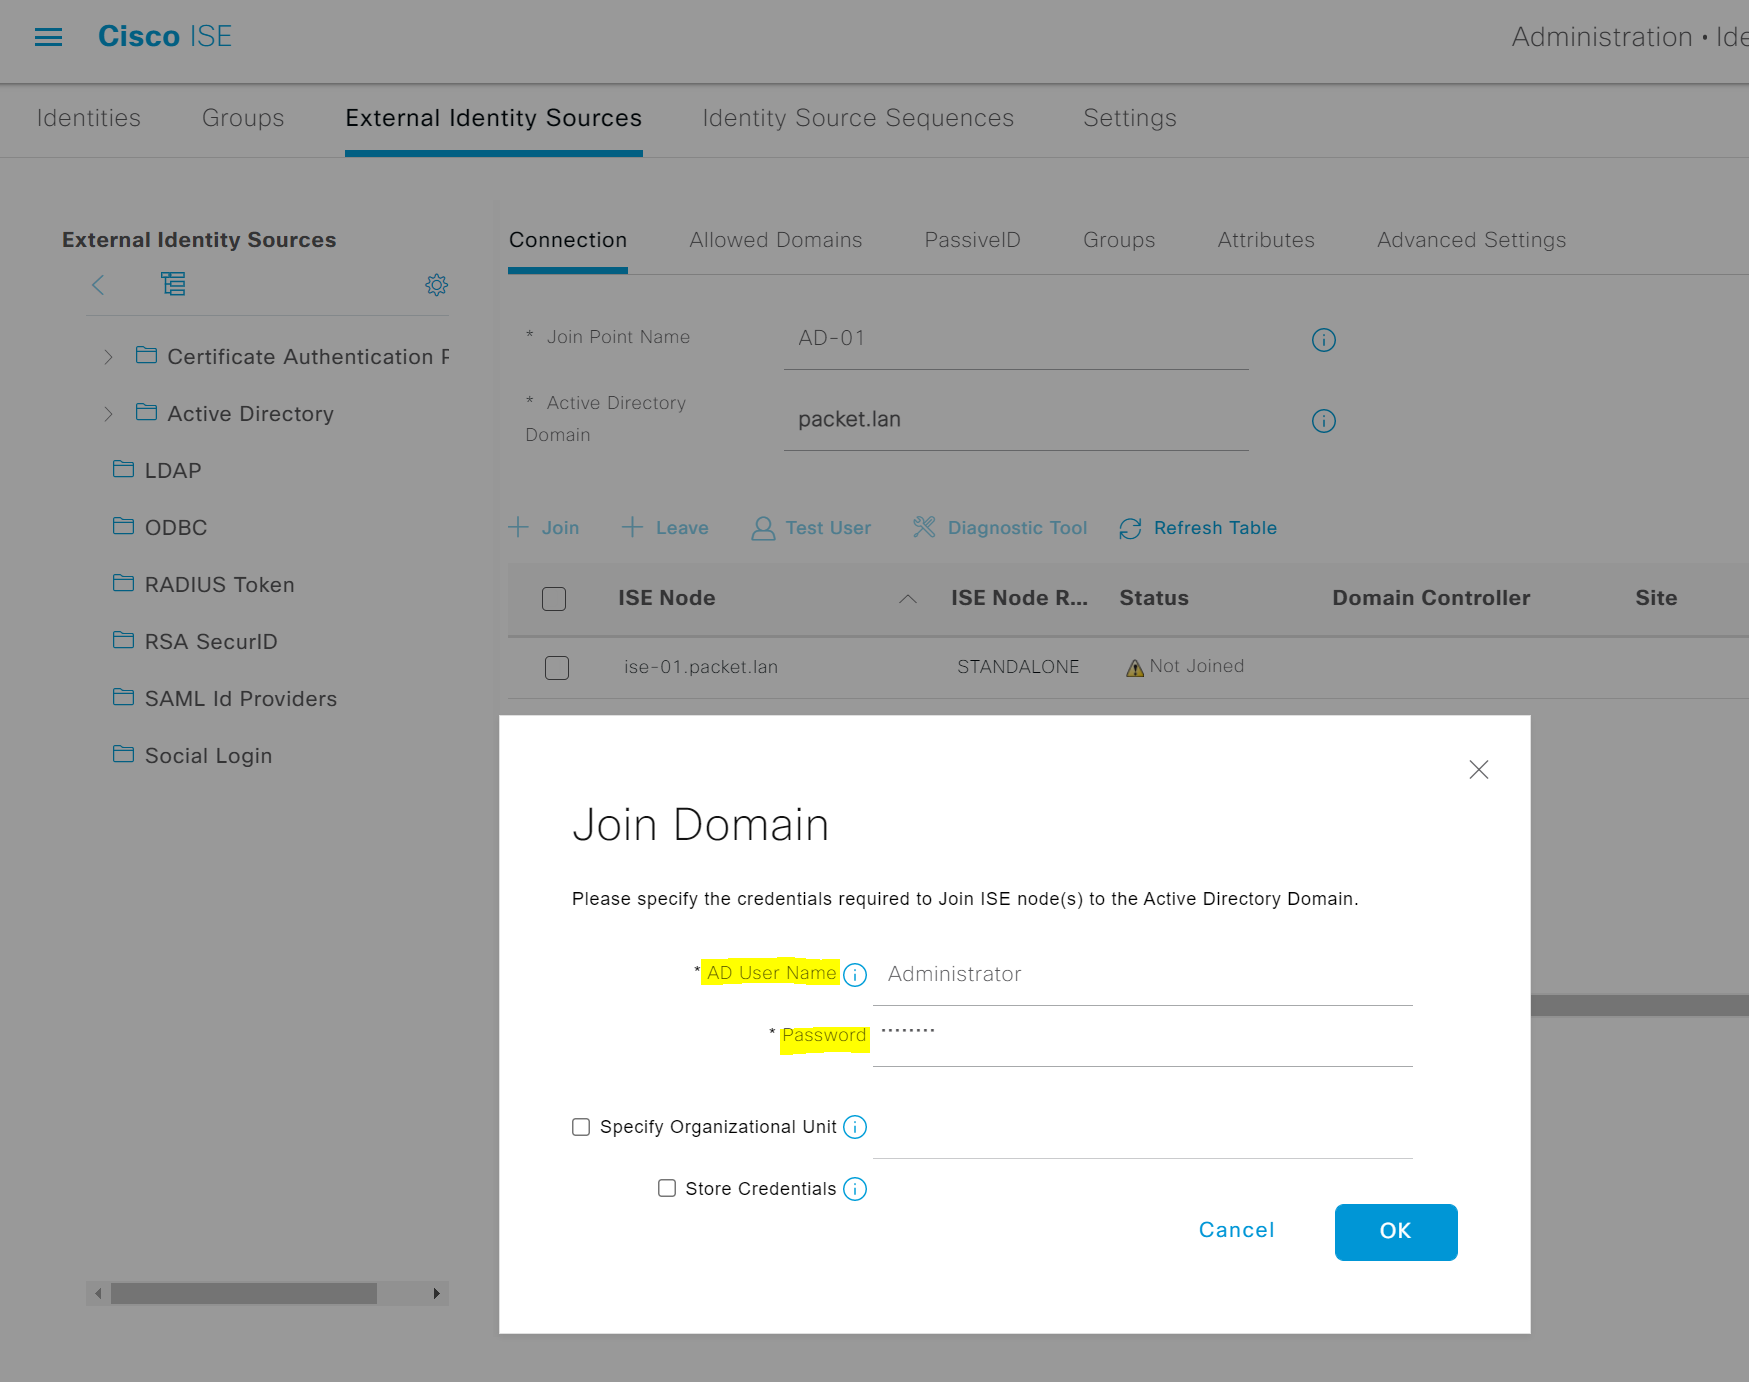Enable Specify Organizational Unit
Screen dimensions: 1749x1382
pos(581,1126)
